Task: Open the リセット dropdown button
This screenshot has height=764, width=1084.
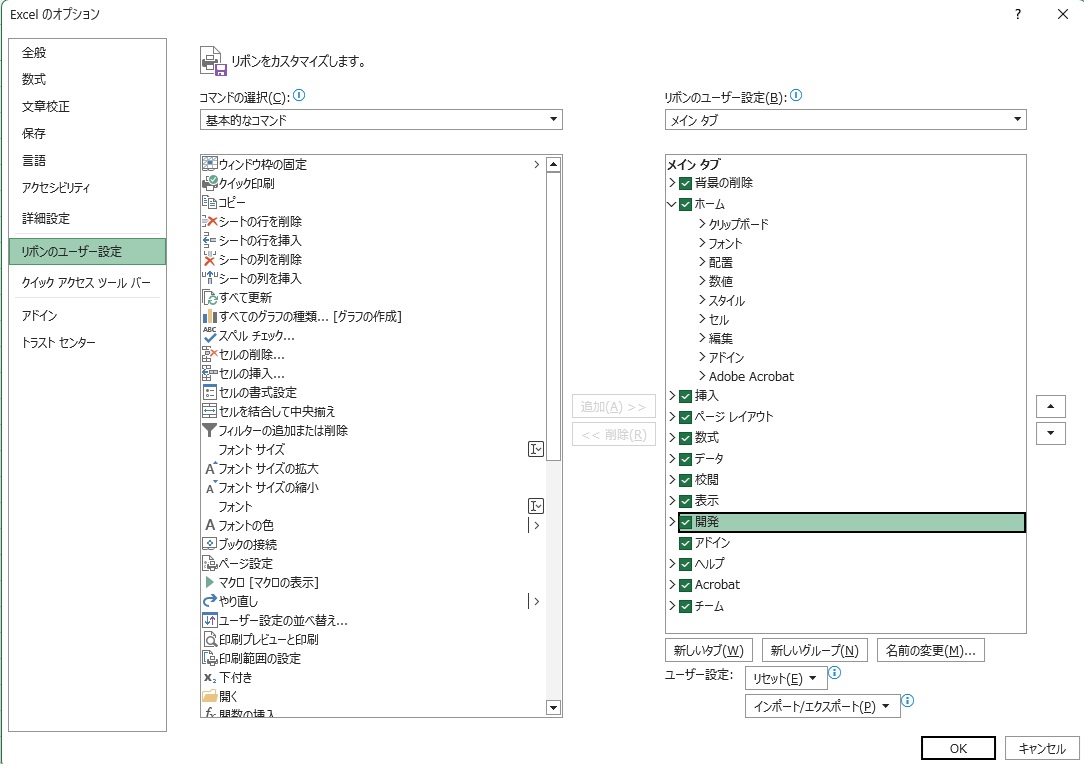Action: tap(785, 678)
